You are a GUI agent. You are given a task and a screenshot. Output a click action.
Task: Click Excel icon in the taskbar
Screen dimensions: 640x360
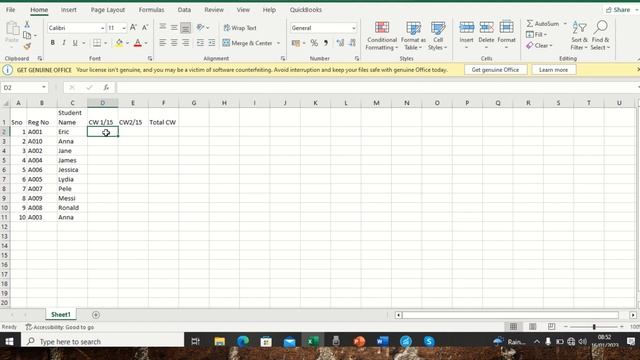[x=313, y=341]
